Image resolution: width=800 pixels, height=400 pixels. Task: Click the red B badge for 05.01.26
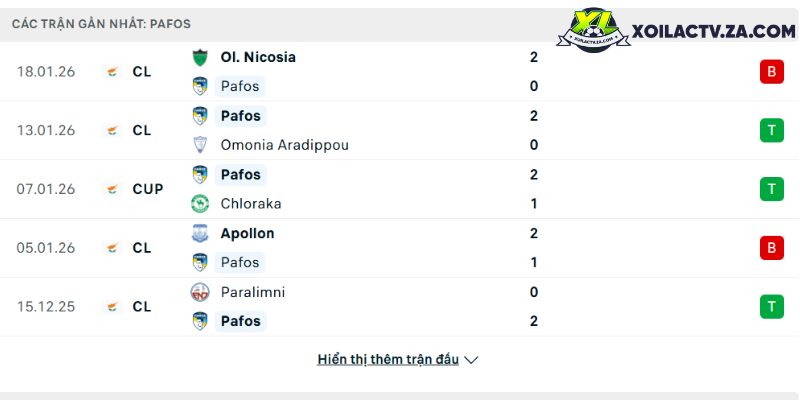pos(771,247)
